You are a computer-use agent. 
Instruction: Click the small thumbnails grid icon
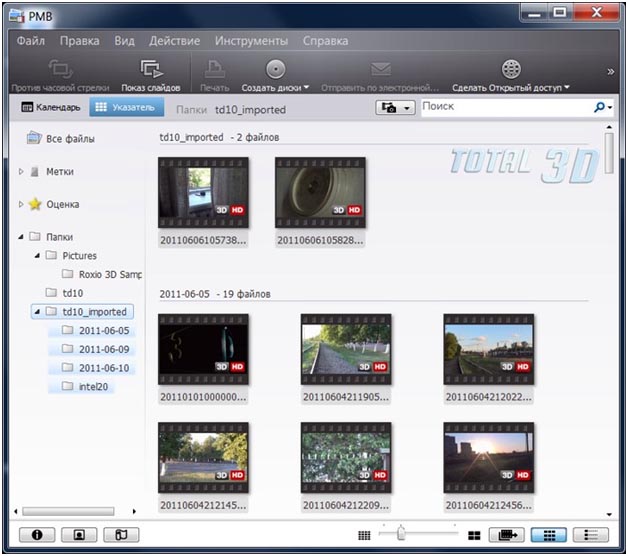click(364, 535)
